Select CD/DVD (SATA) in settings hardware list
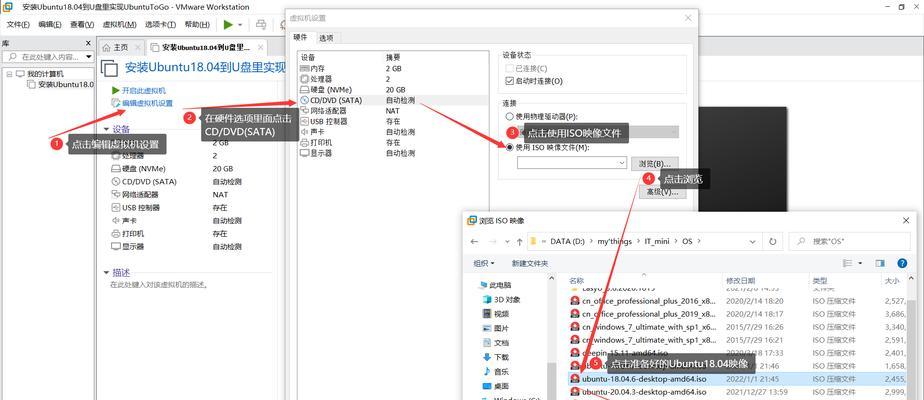 tap(393, 100)
